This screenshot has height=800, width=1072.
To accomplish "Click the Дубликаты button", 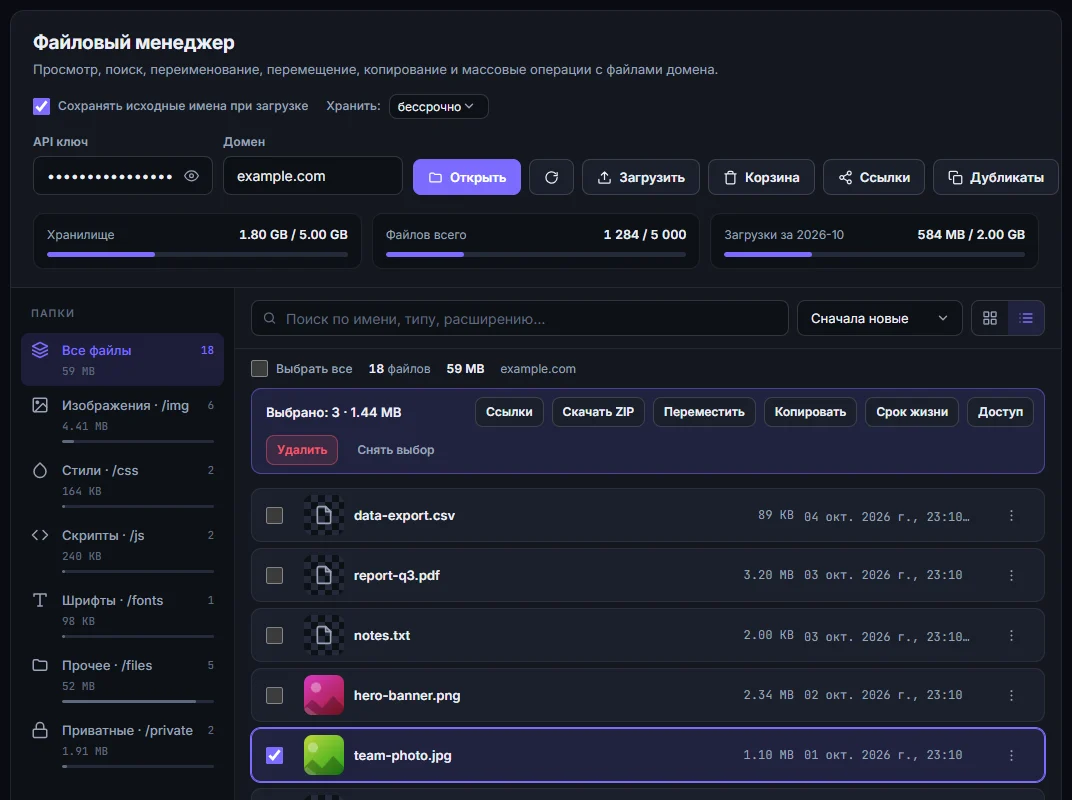I will click(995, 177).
